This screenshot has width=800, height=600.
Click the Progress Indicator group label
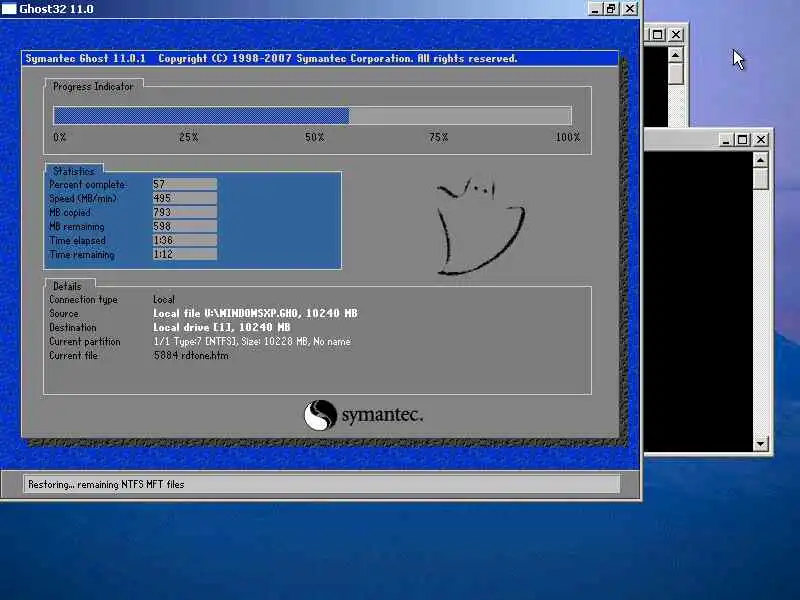click(93, 87)
